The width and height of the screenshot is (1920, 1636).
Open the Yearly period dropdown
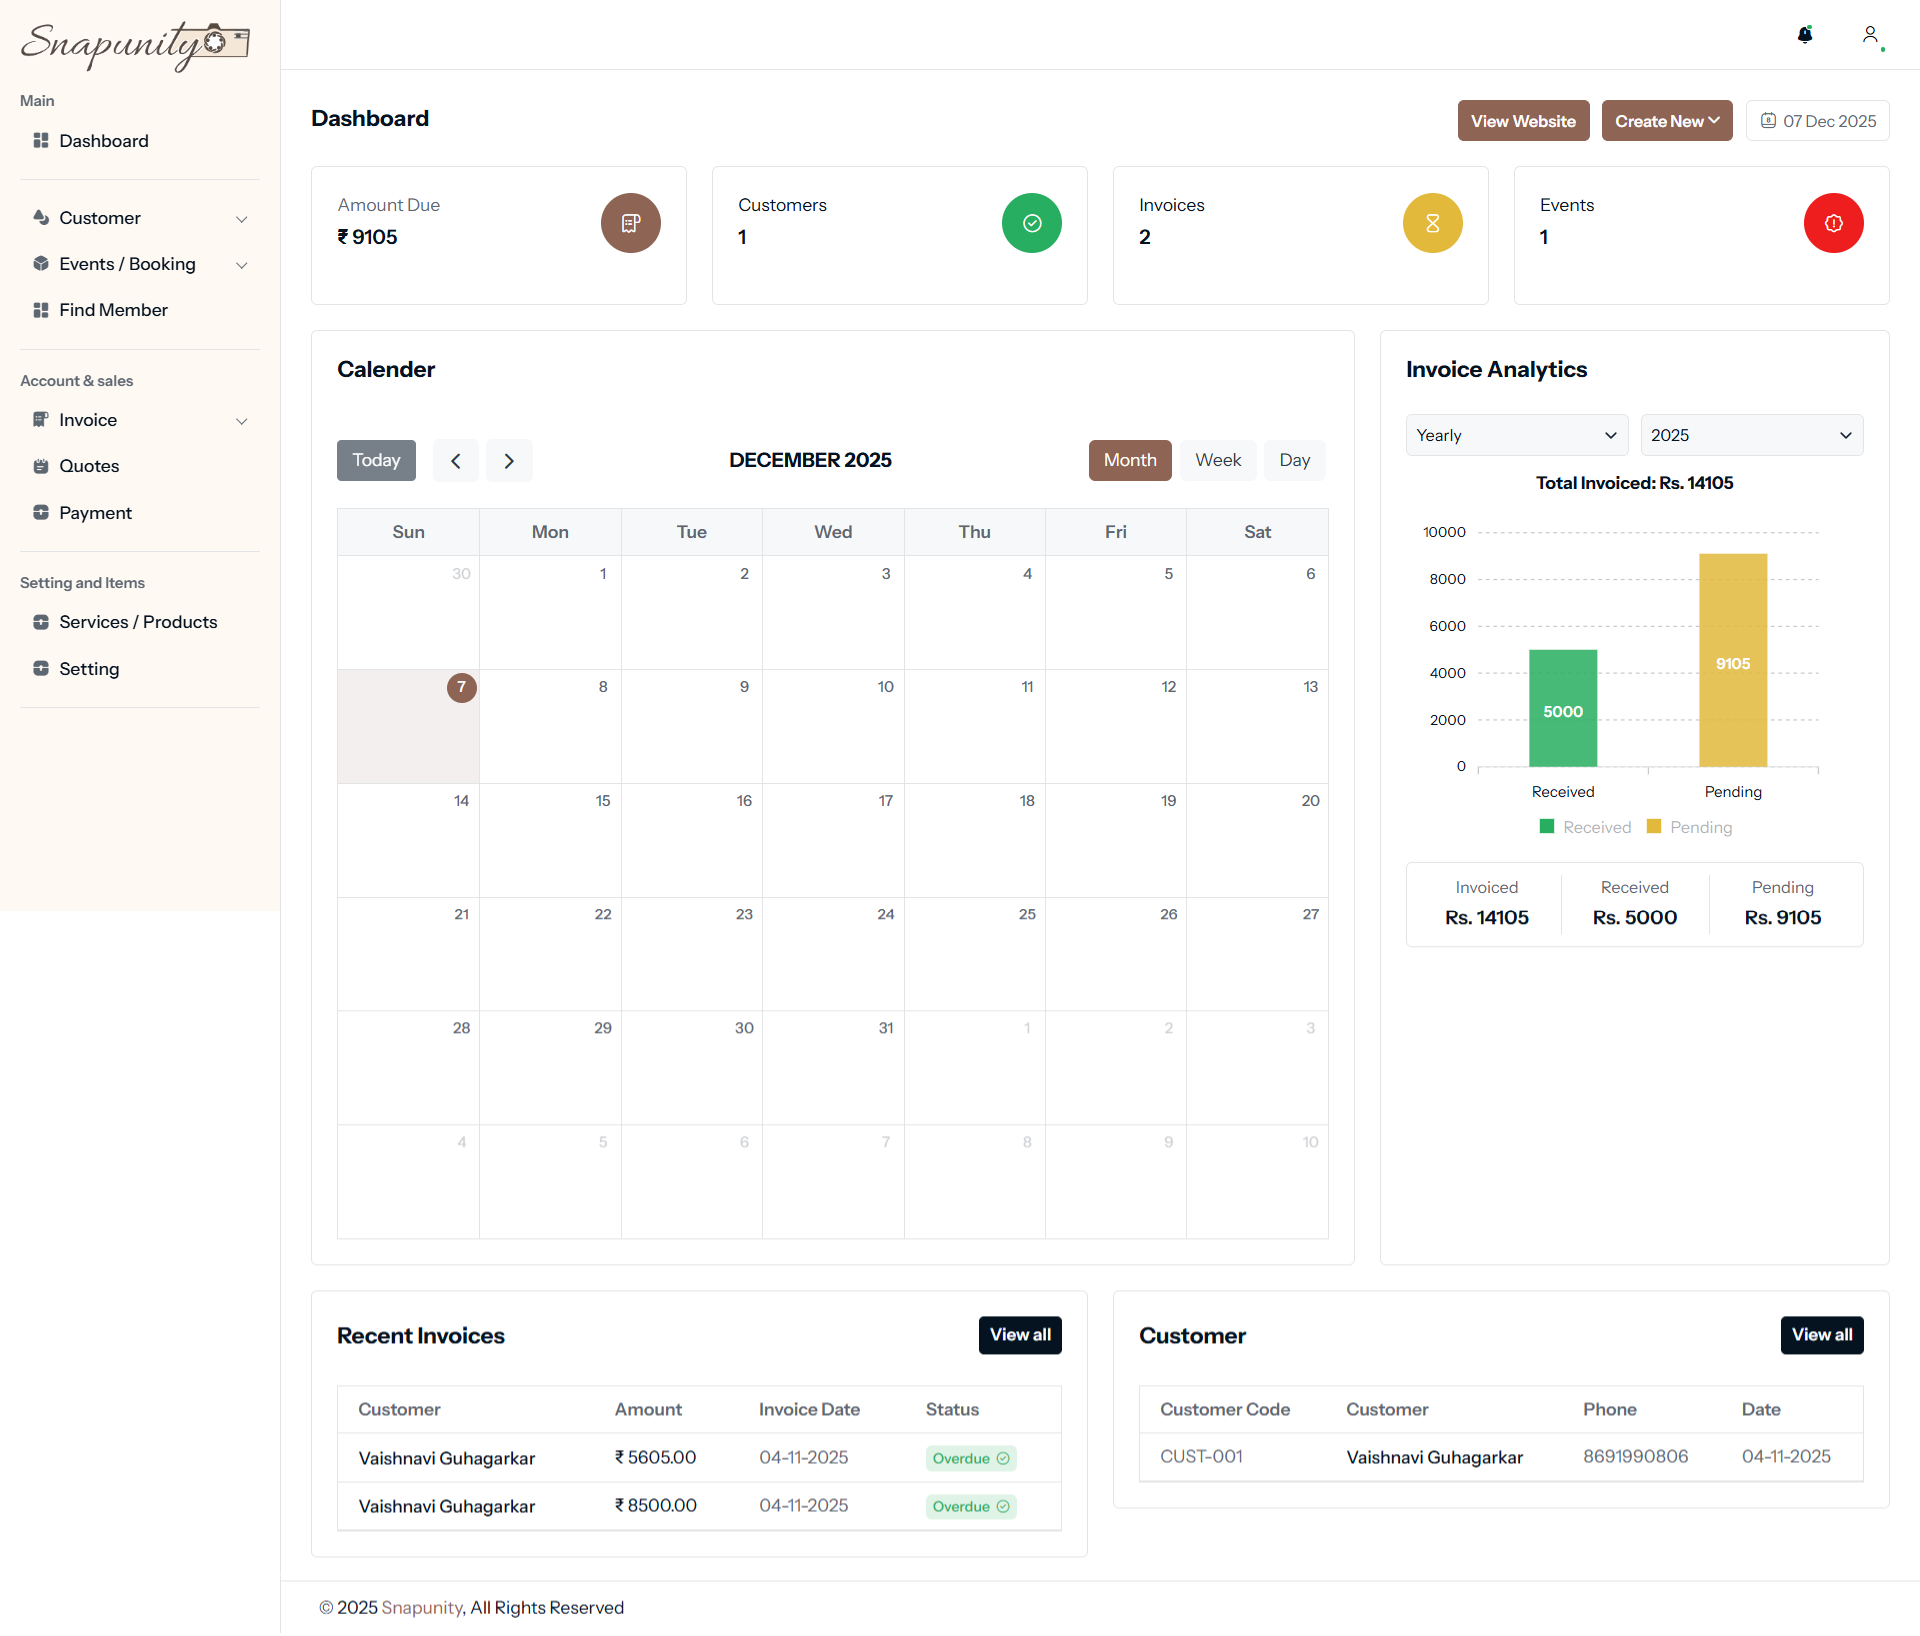1516,435
